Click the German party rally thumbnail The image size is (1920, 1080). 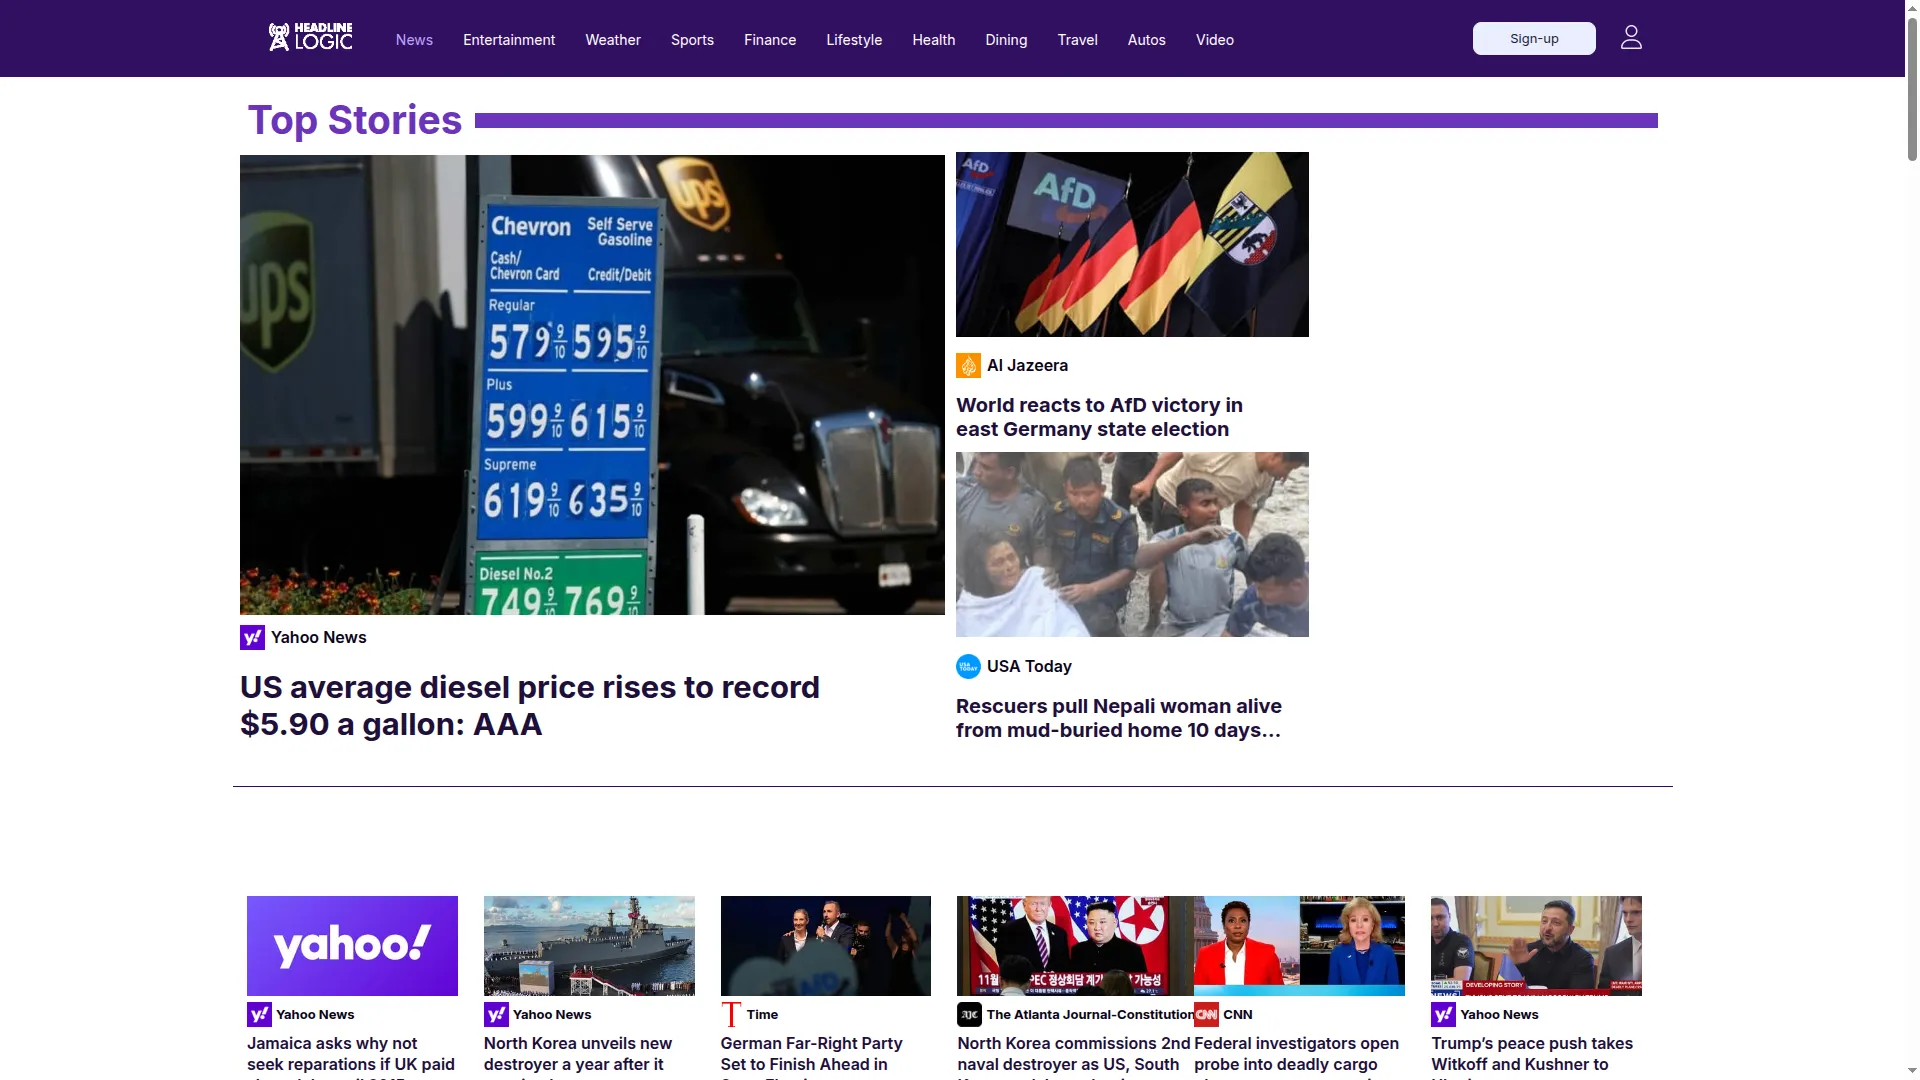[x=826, y=946]
